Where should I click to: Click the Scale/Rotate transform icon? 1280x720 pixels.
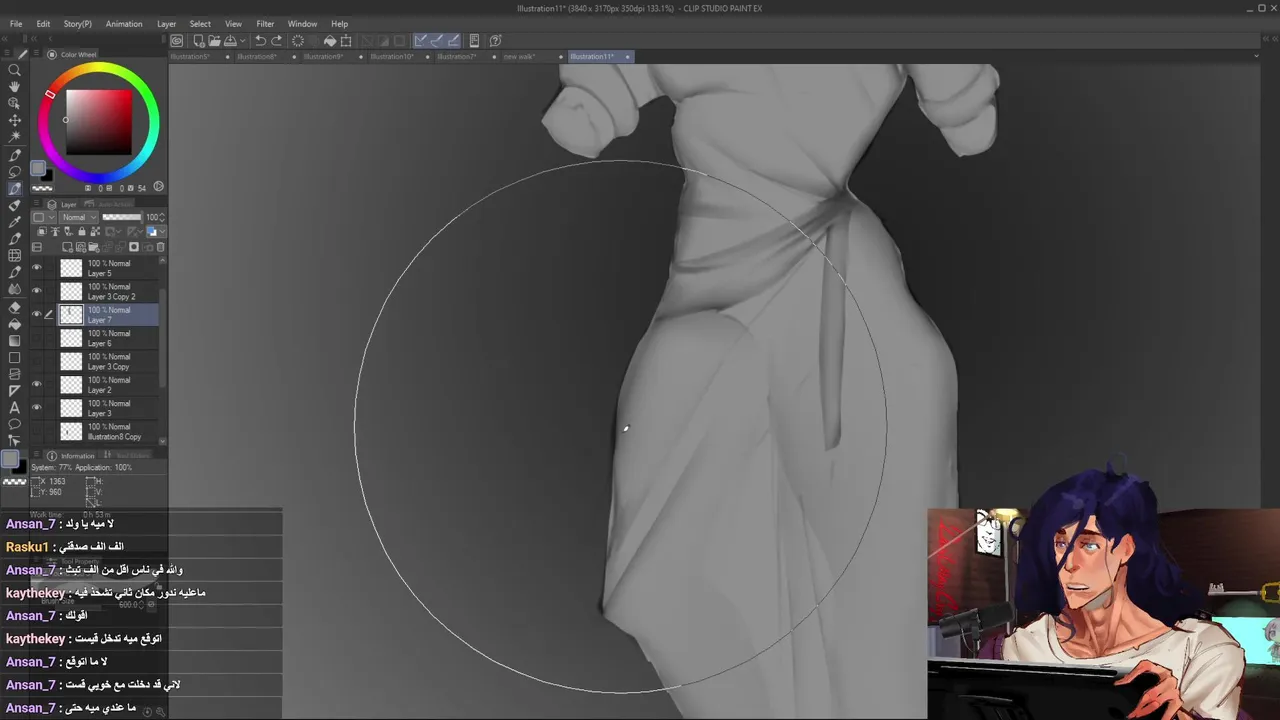pos(346,41)
